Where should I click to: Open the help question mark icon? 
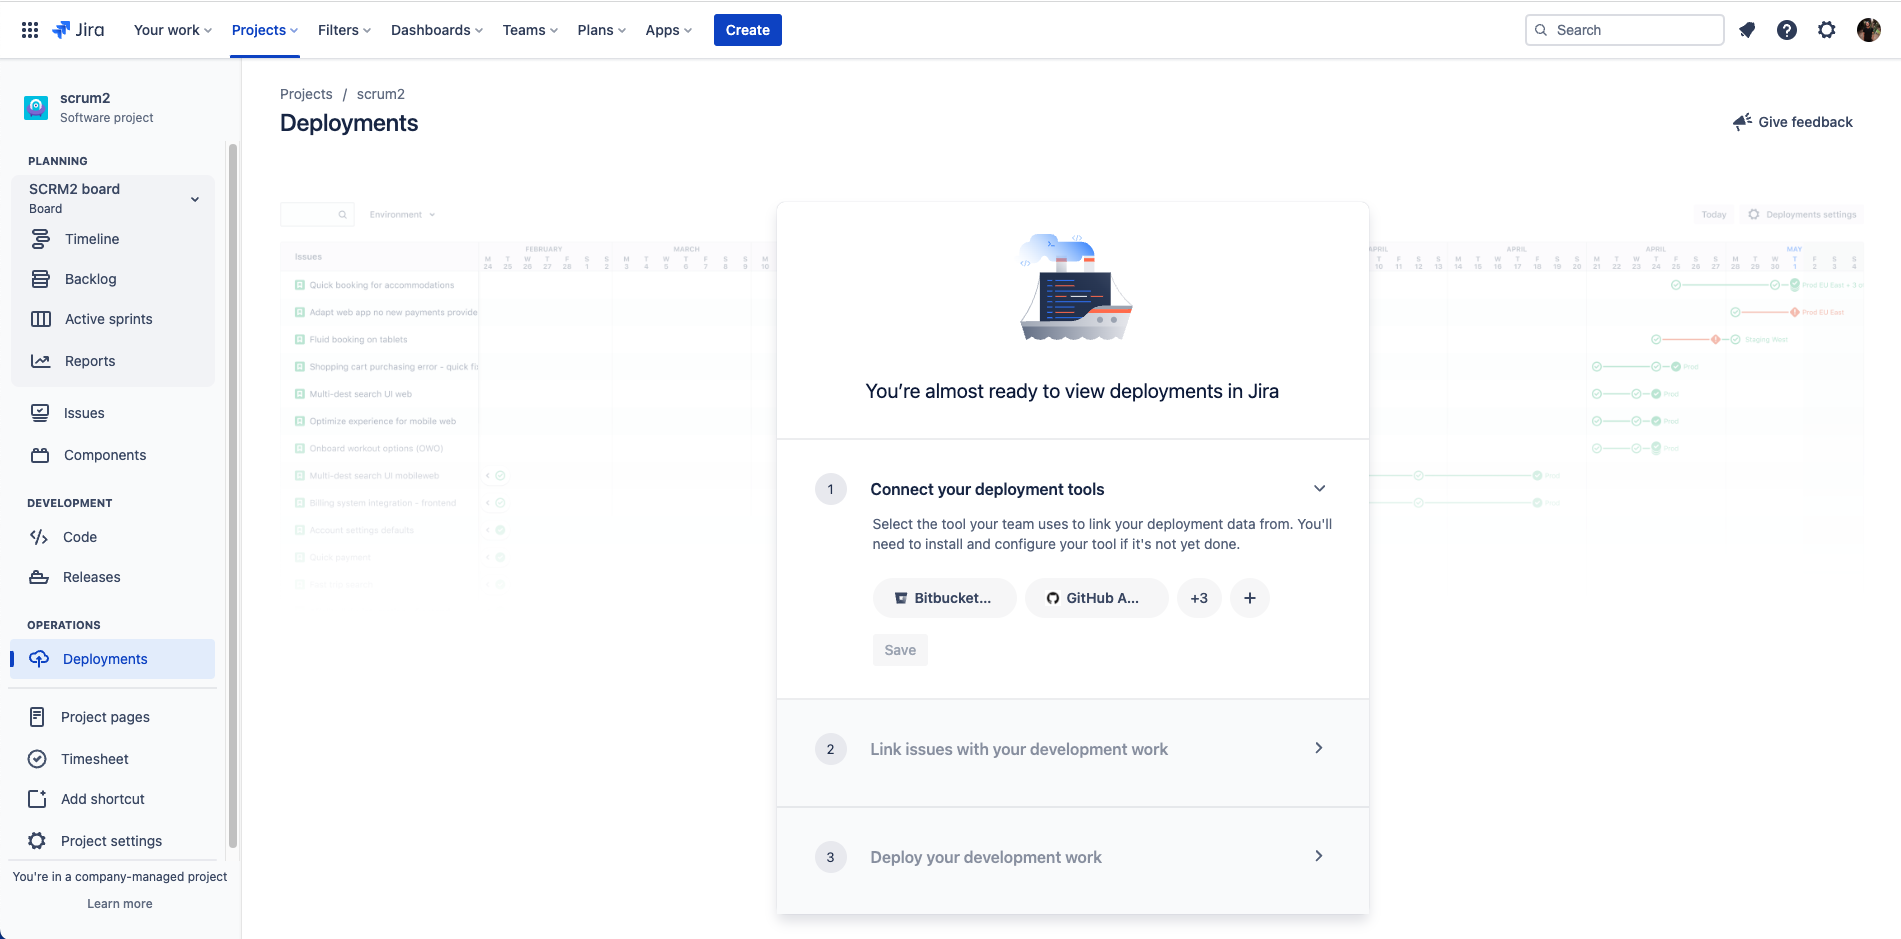point(1787,30)
